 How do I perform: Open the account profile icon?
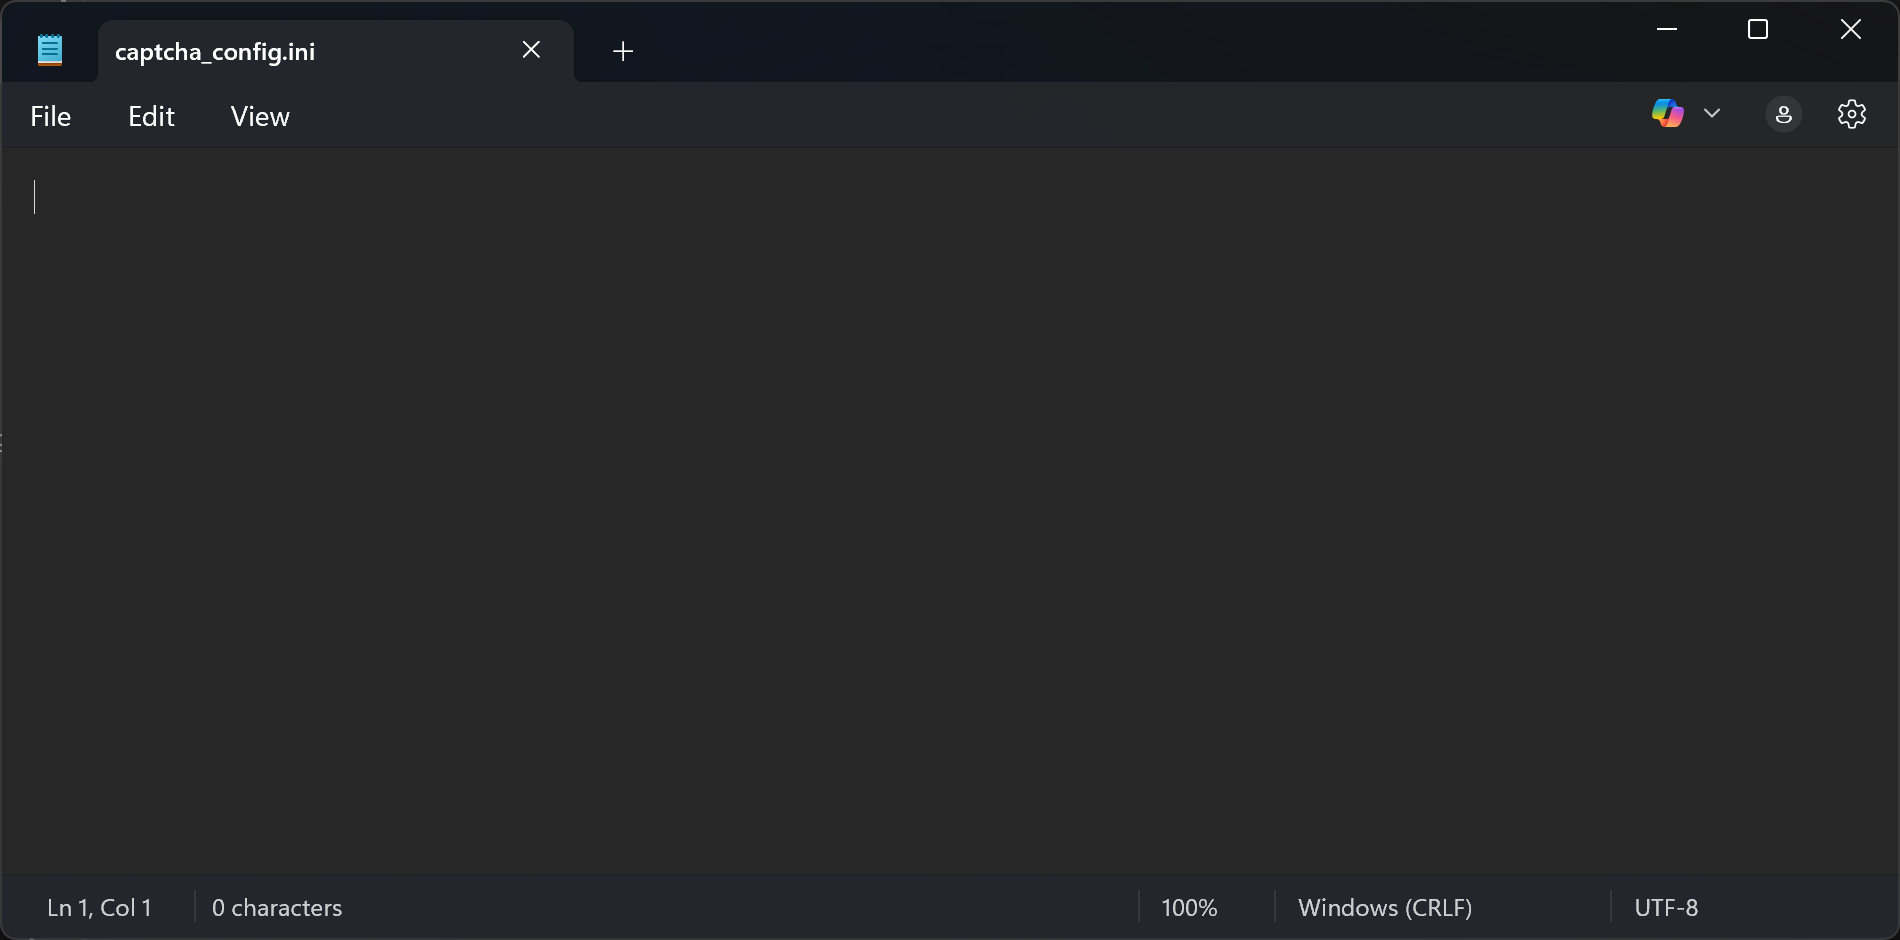pyautogui.click(x=1784, y=115)
